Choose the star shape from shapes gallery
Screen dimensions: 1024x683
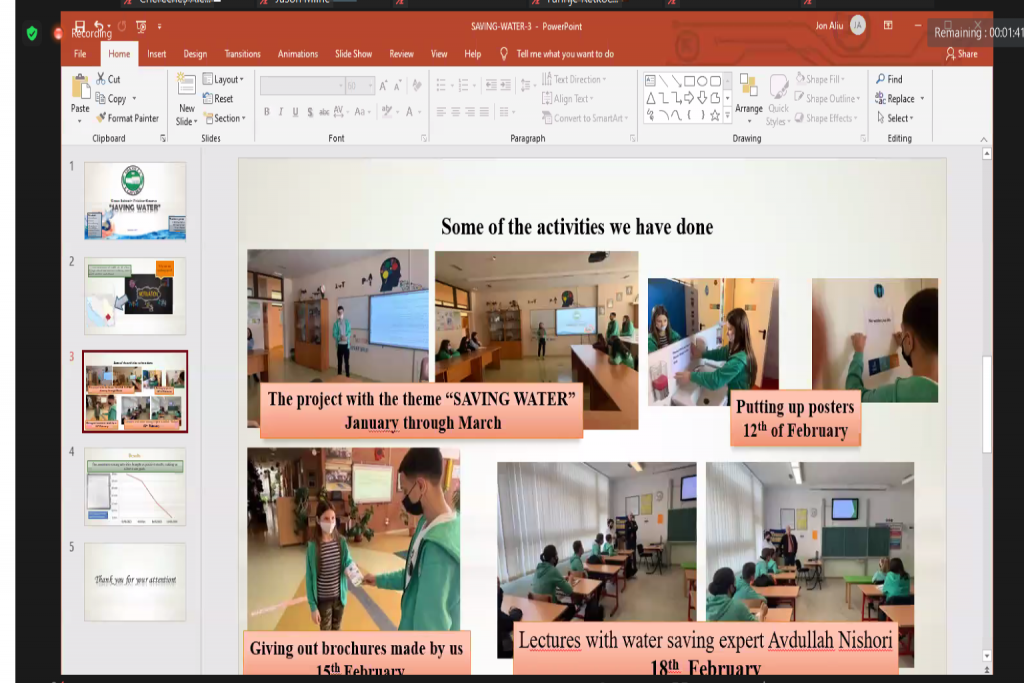coord(715,116)
